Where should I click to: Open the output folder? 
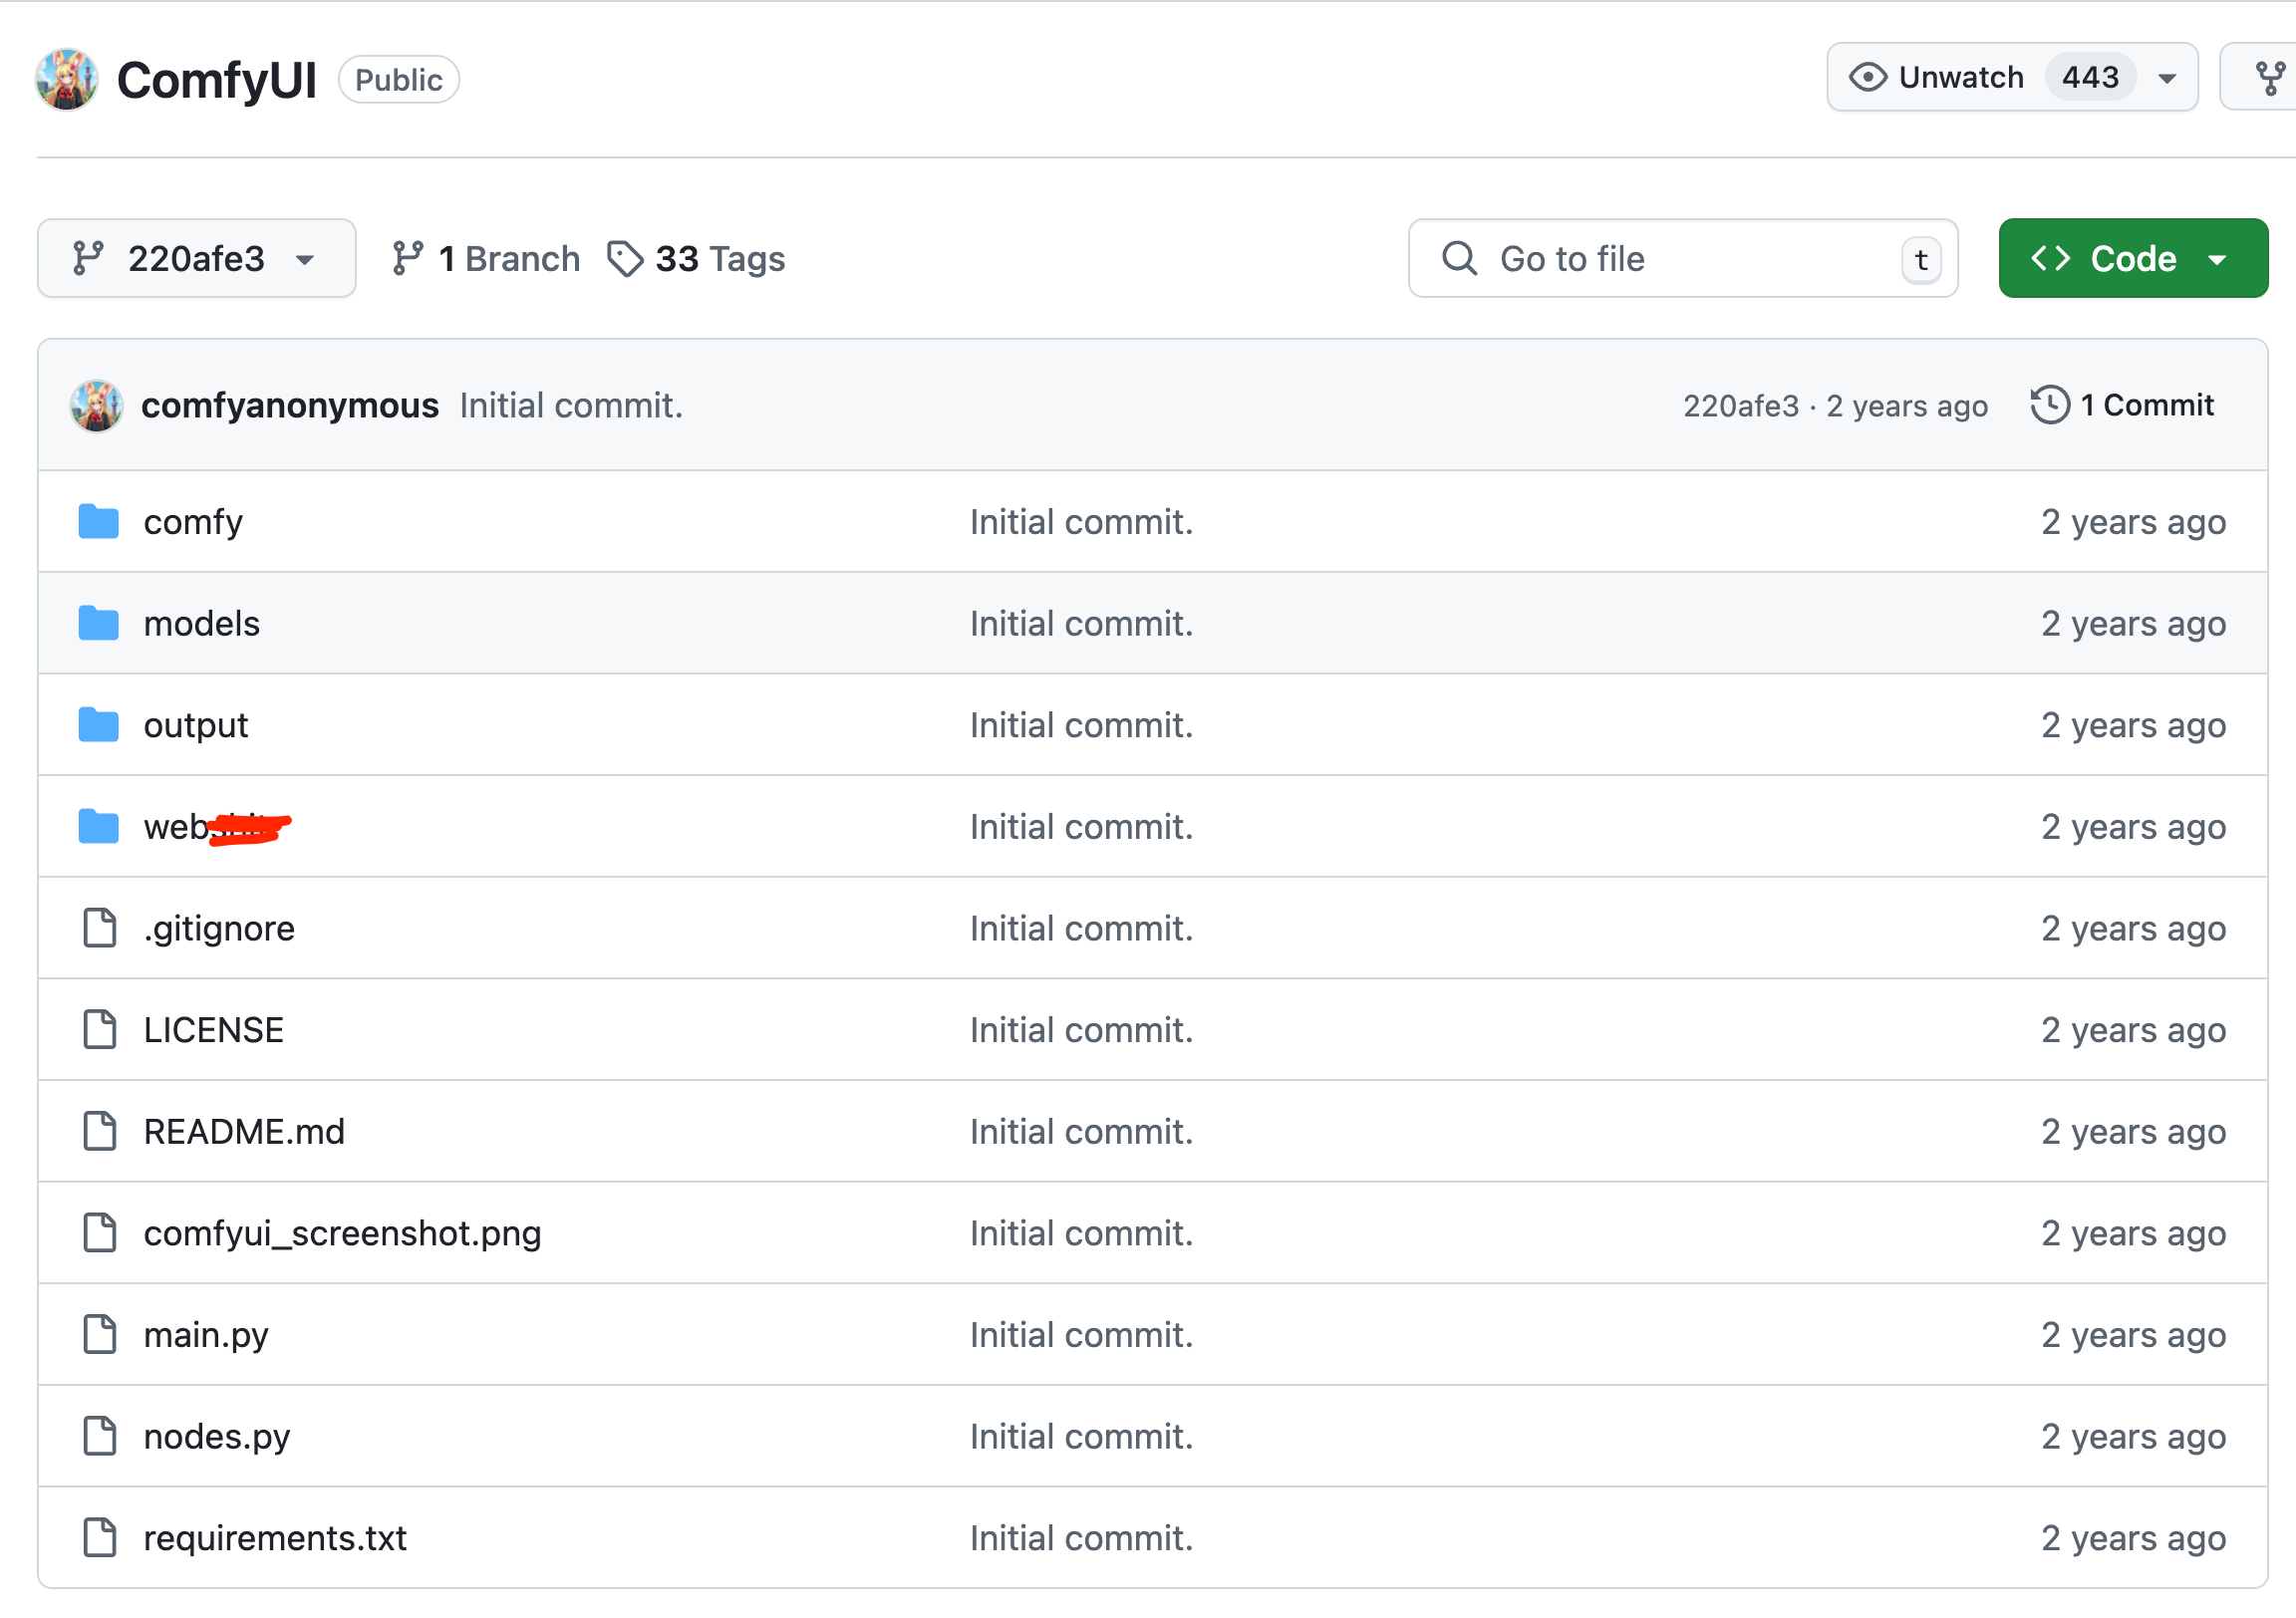[196, 725]
